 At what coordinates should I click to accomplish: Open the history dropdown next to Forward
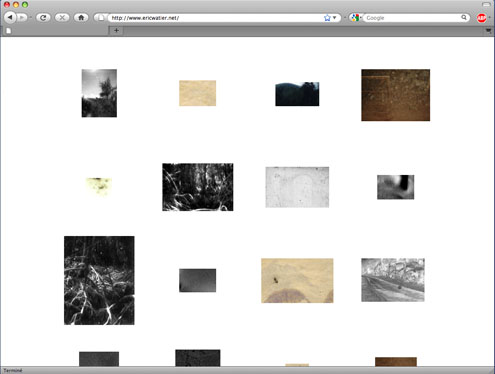tap(30, 17)
